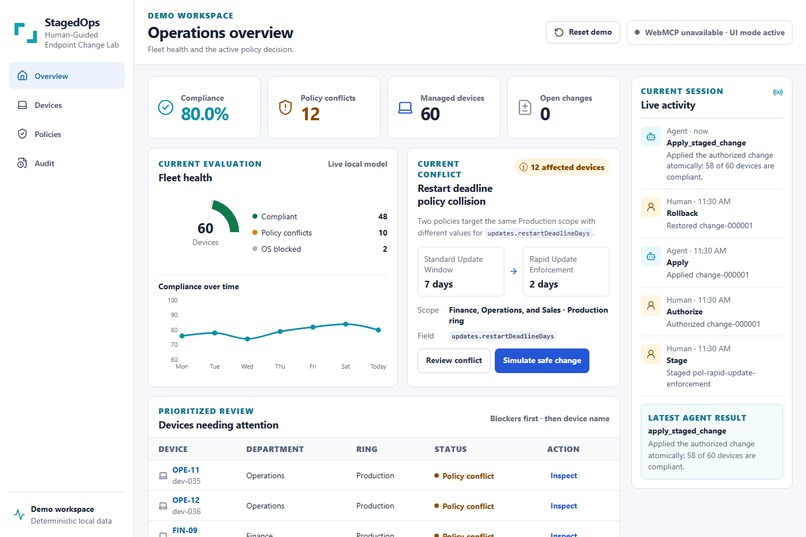The width and height of the screenshot is (806, 537).
Task: Click the human avatar icon beside Rollback
Action: click(x=651, y=207)
